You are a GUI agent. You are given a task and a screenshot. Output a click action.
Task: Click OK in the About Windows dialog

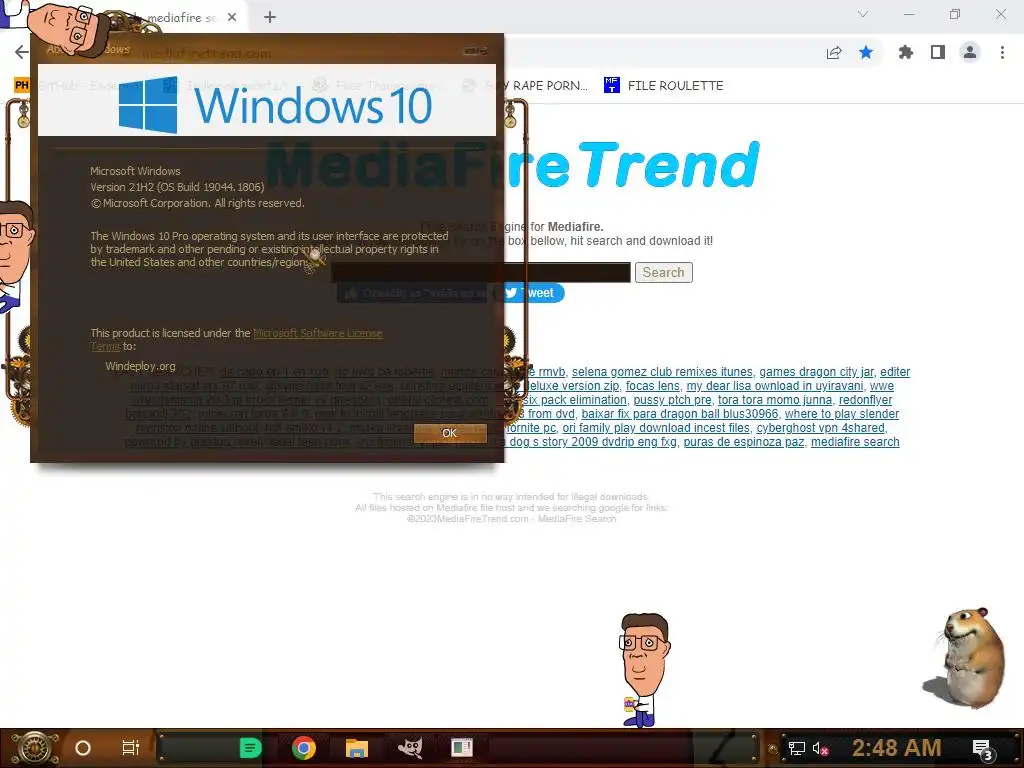pos(450,433)
